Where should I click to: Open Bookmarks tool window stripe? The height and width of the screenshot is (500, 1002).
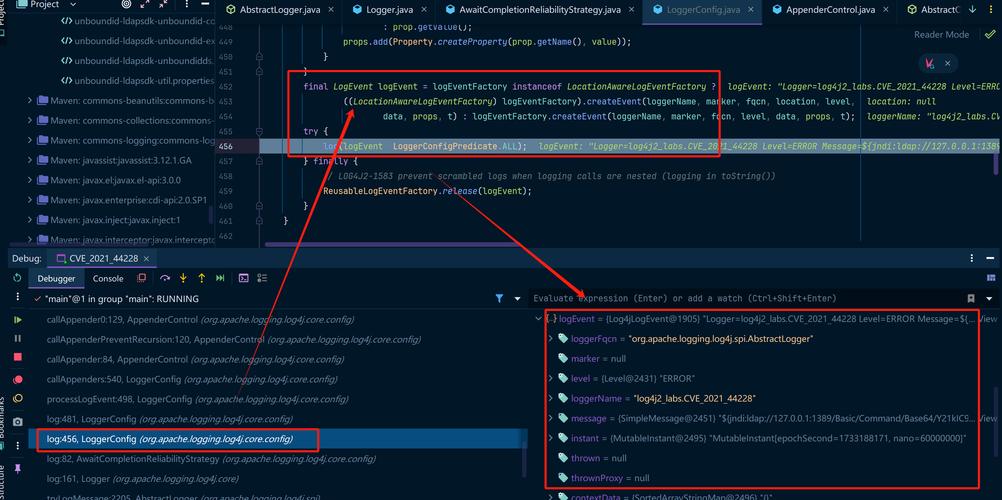tap(3, 422)
